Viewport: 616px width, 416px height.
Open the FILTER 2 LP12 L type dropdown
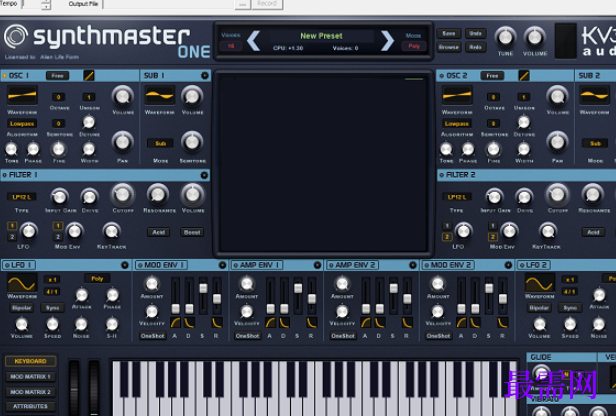pos(456,197)
